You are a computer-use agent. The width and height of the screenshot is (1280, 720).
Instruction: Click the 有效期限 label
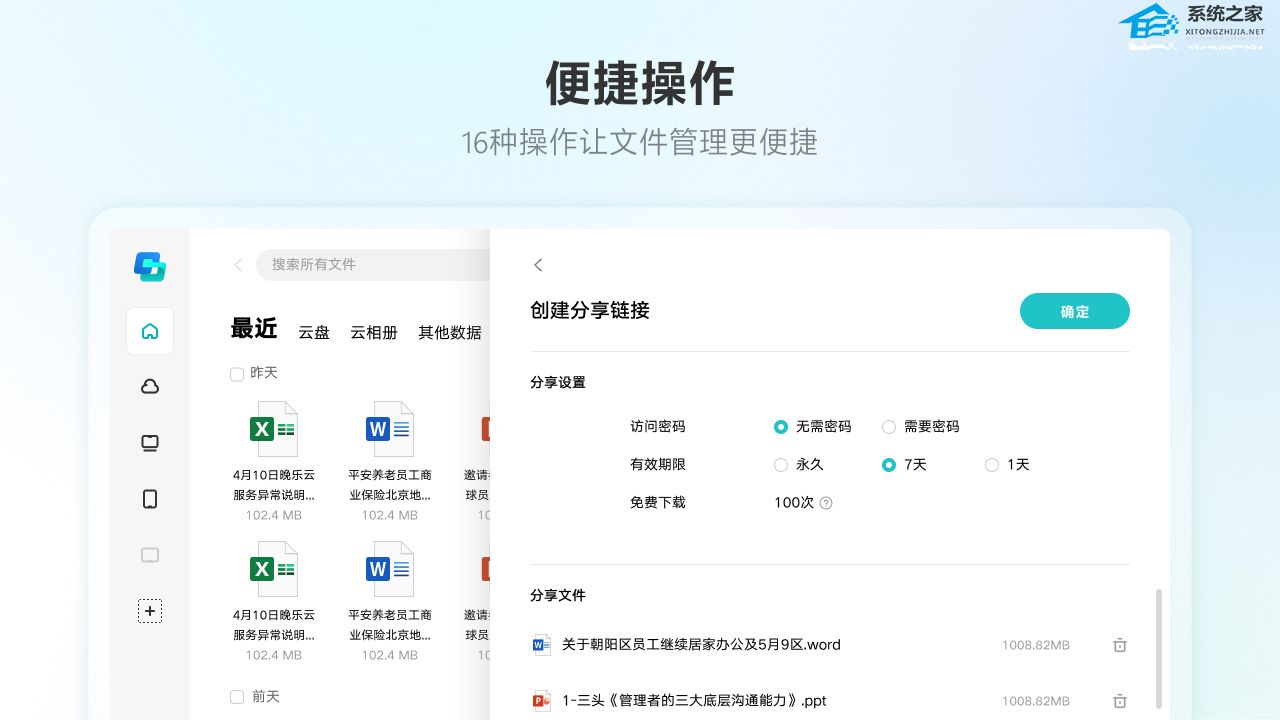point(658,465)
